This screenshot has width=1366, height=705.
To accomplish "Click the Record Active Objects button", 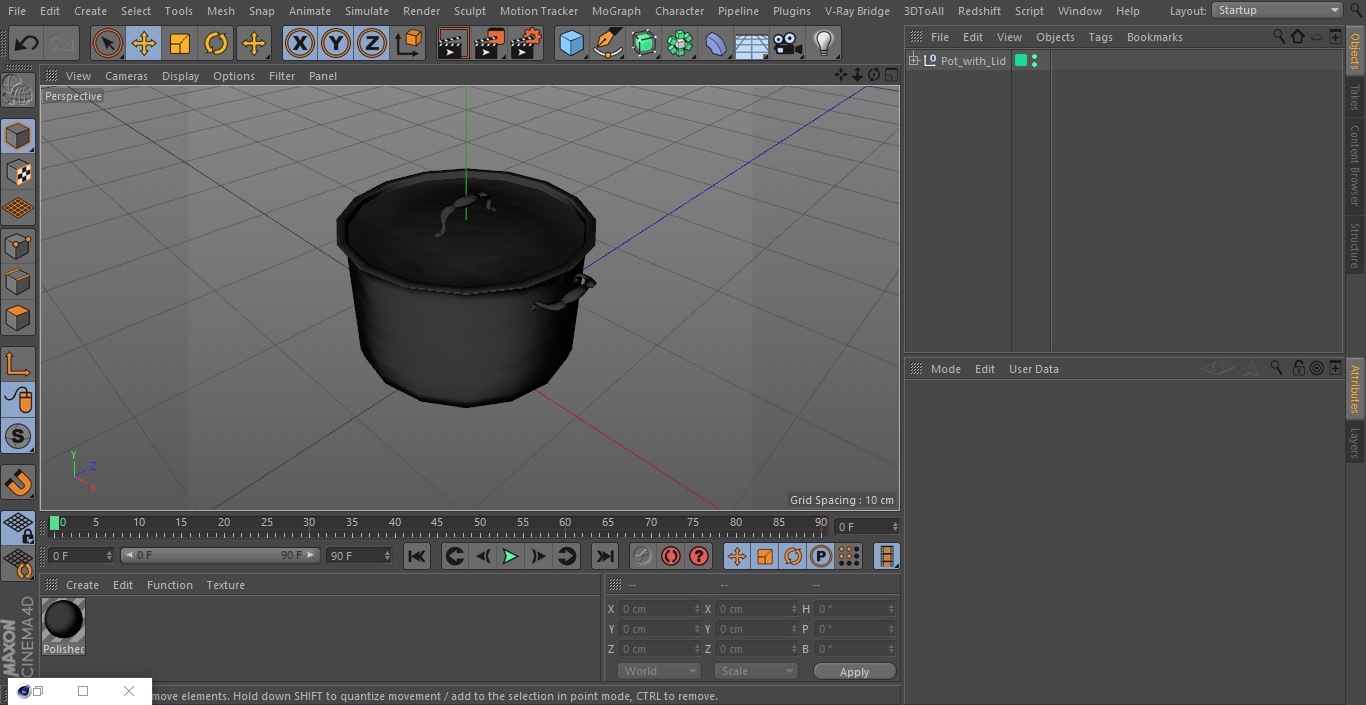I will pyautogui.click(x=643, y=556).
